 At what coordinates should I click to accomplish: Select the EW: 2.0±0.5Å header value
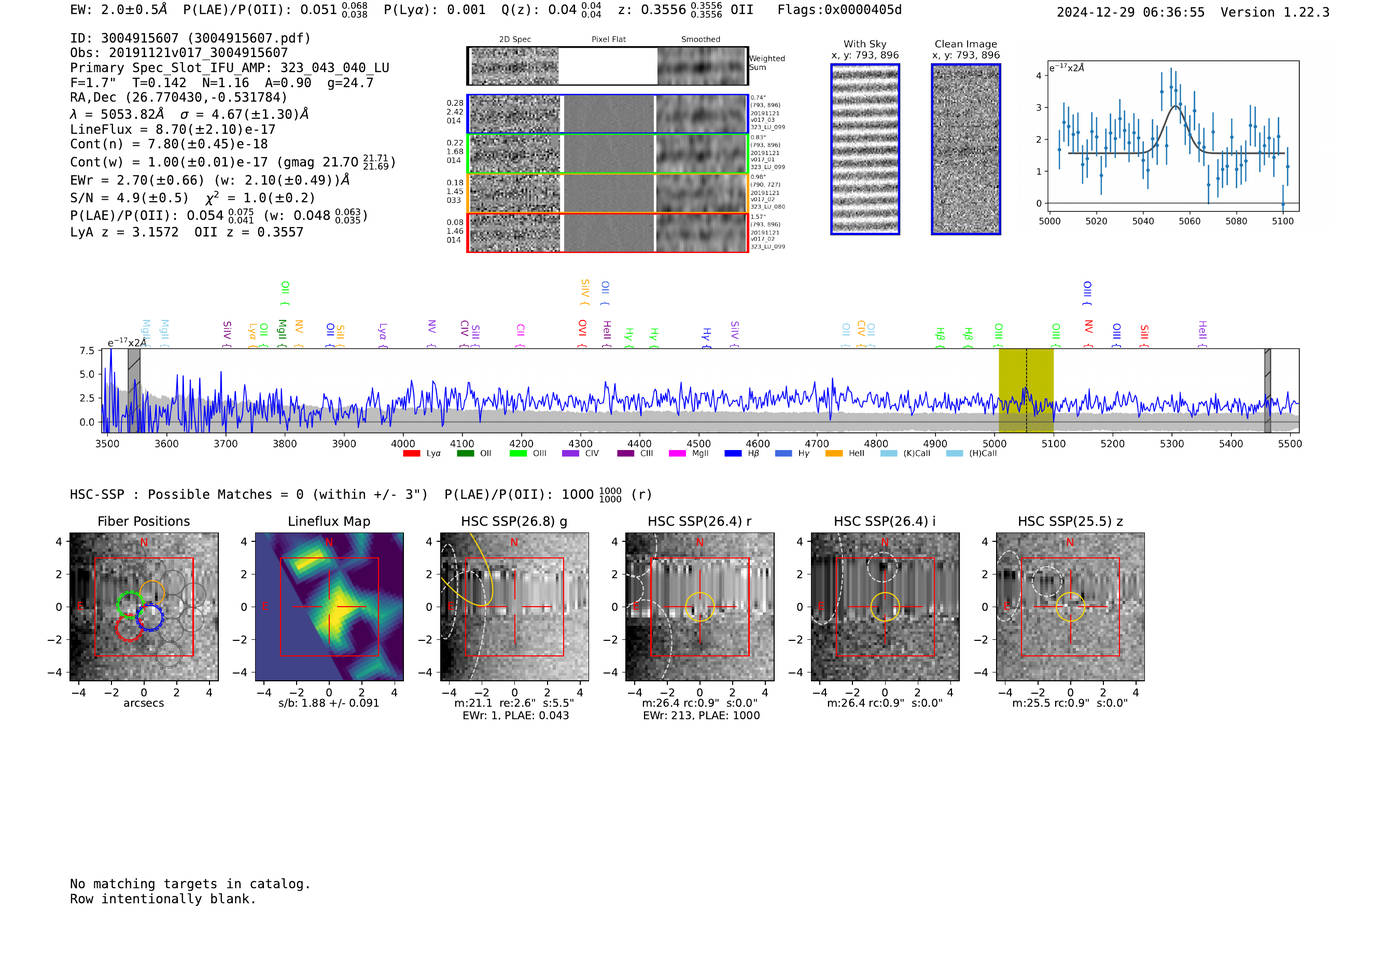click(x=119, y=10)
